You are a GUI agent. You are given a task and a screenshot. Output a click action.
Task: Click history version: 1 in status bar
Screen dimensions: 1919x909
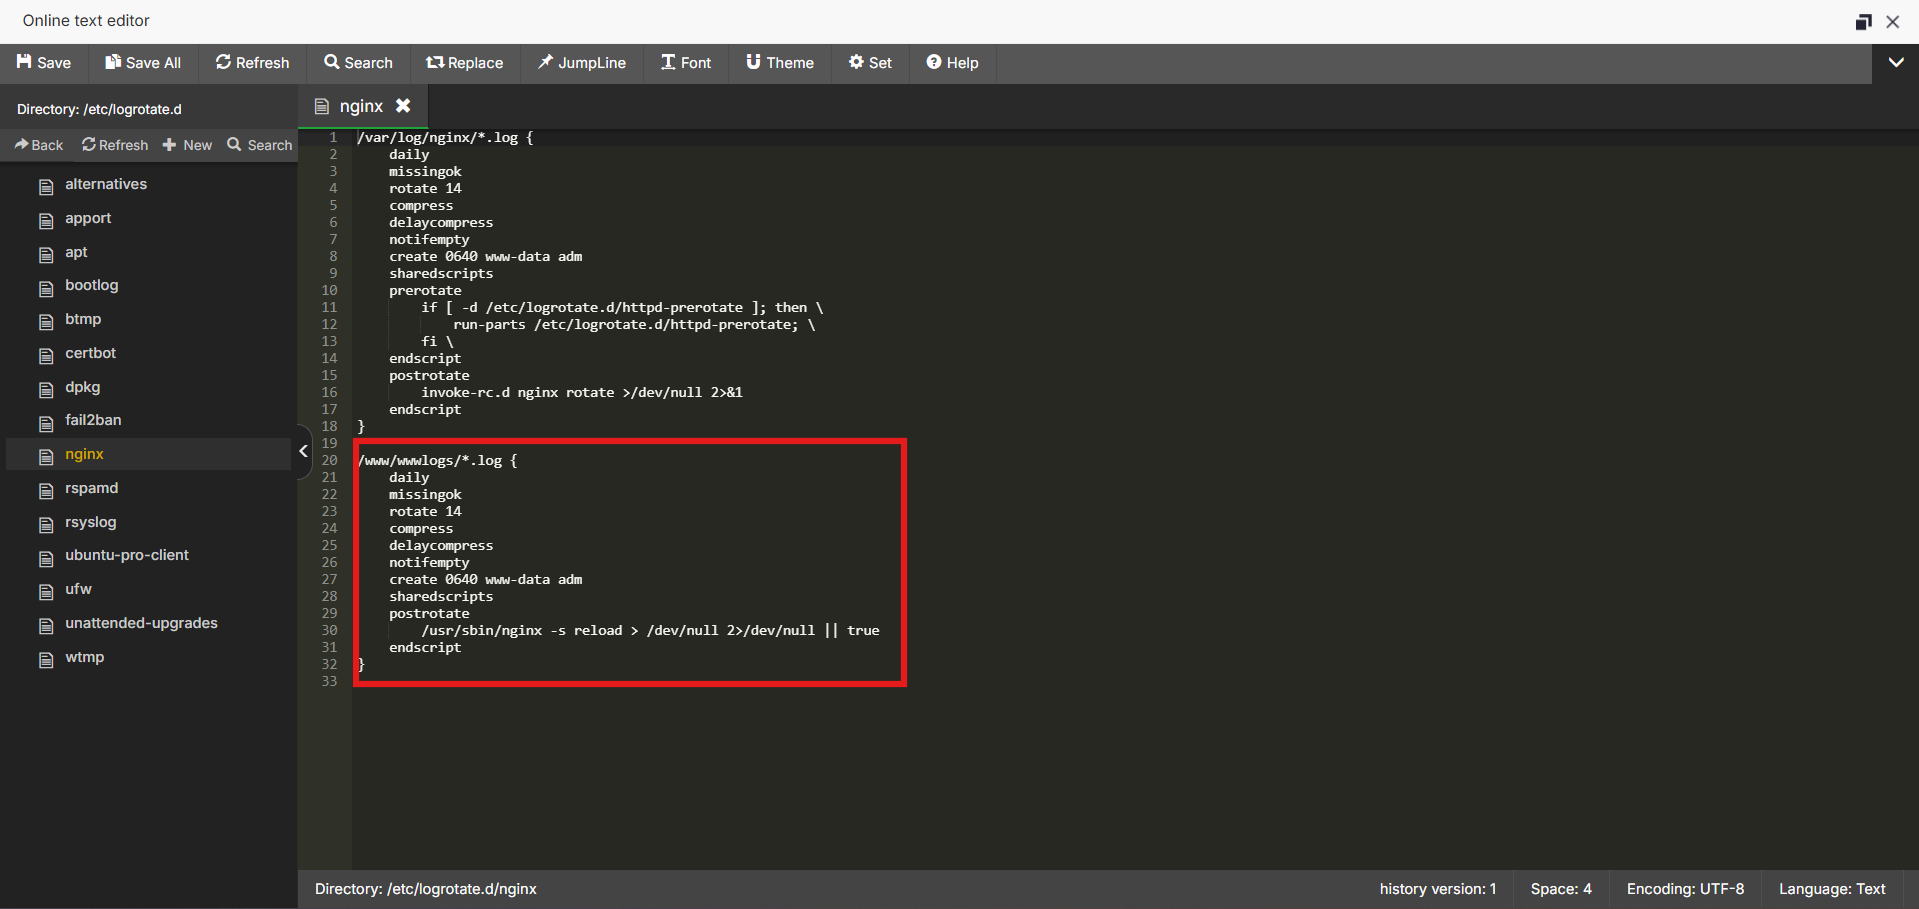point(1438,889)
